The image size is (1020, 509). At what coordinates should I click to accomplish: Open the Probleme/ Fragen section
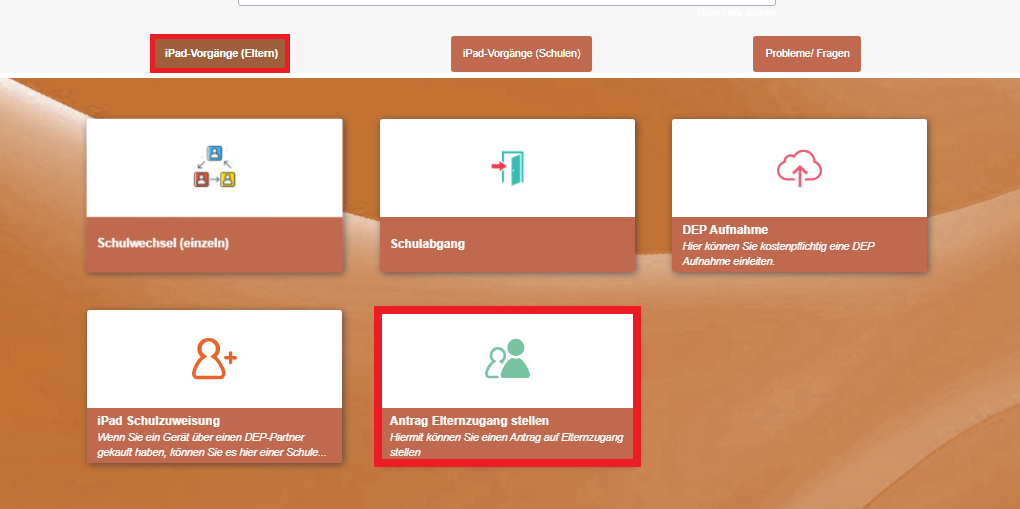click(x=806, y=54)
